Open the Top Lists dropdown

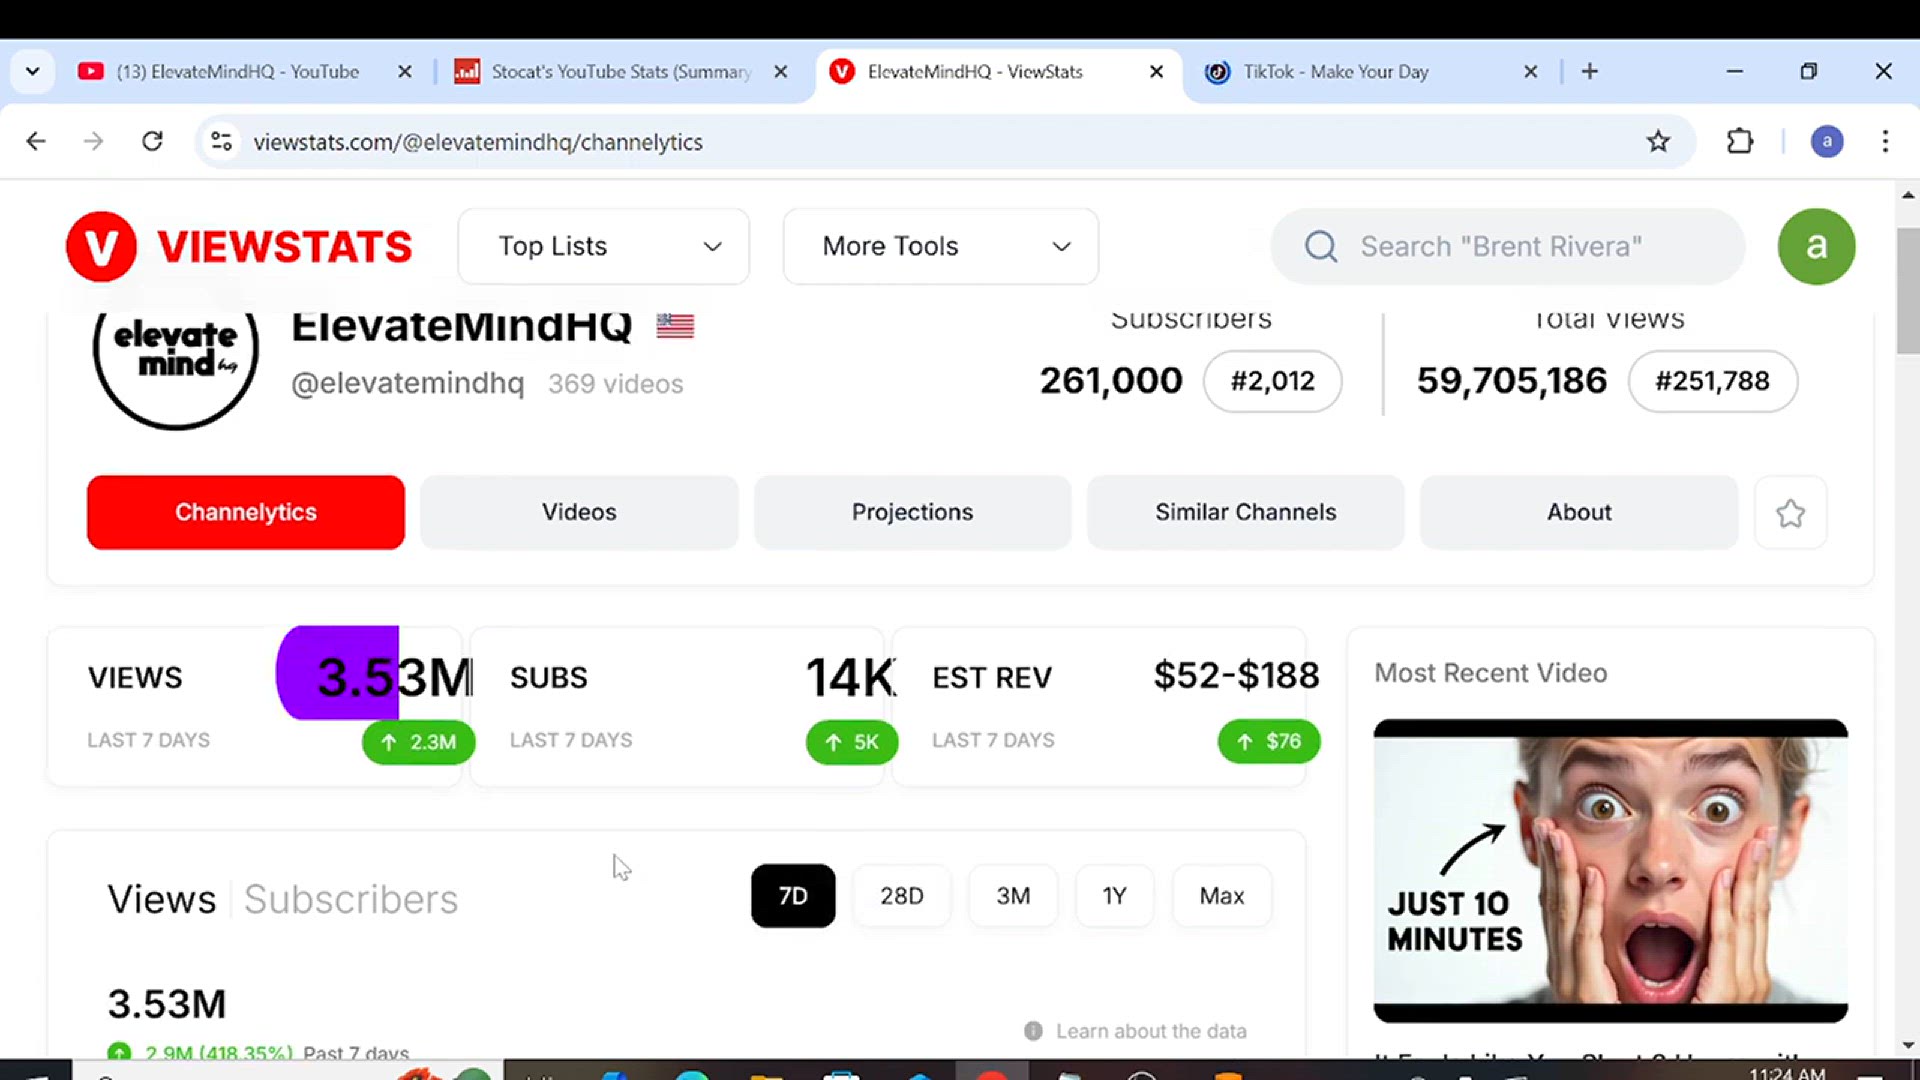[x=604, y=246]
